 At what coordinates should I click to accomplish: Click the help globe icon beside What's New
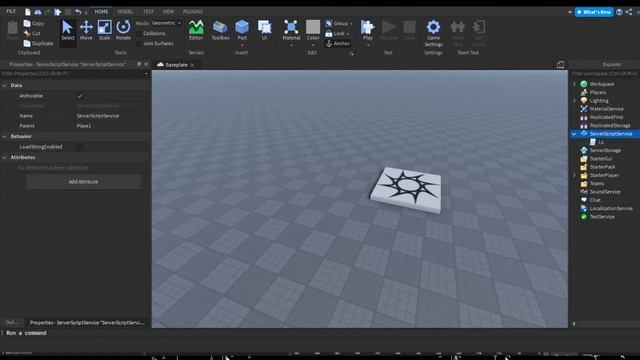coord(619,12)
